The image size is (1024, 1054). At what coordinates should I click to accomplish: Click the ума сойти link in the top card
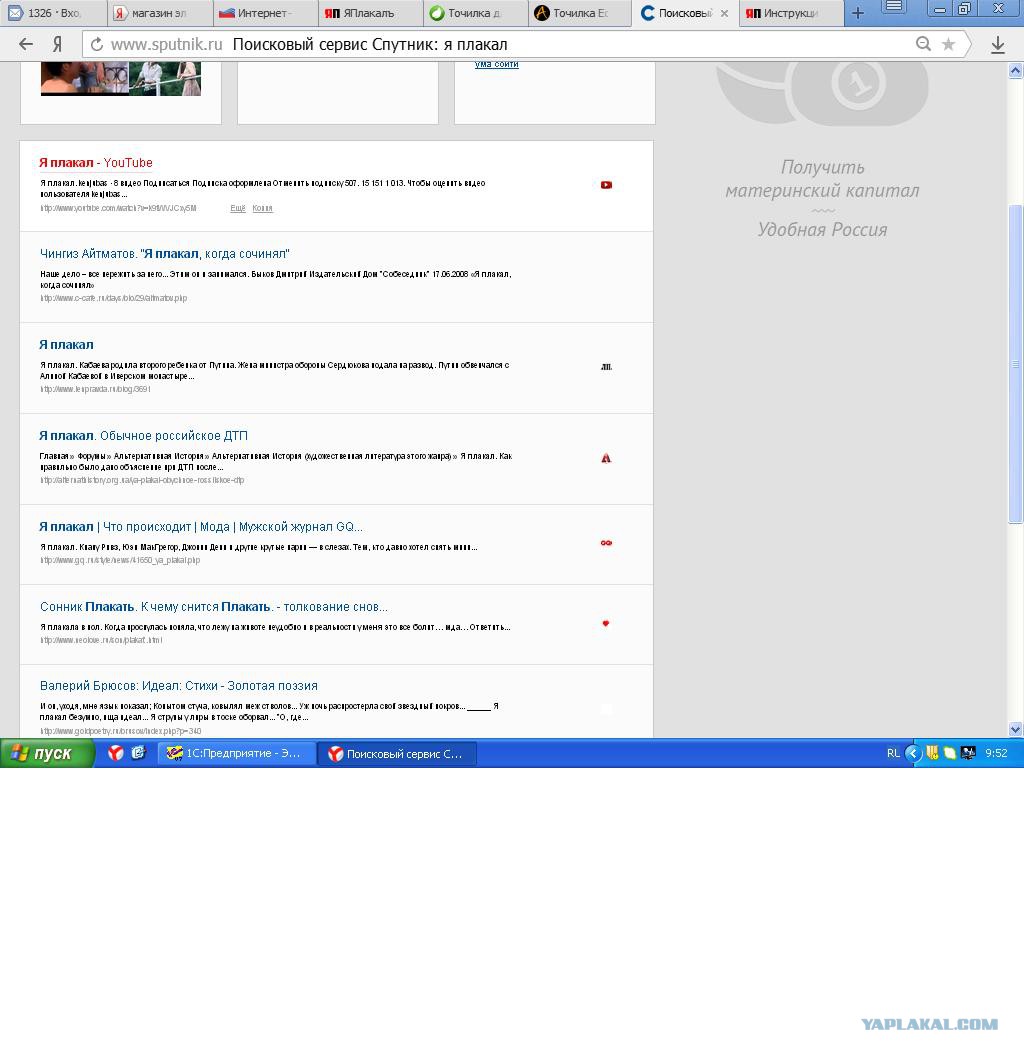coord(496,65)
